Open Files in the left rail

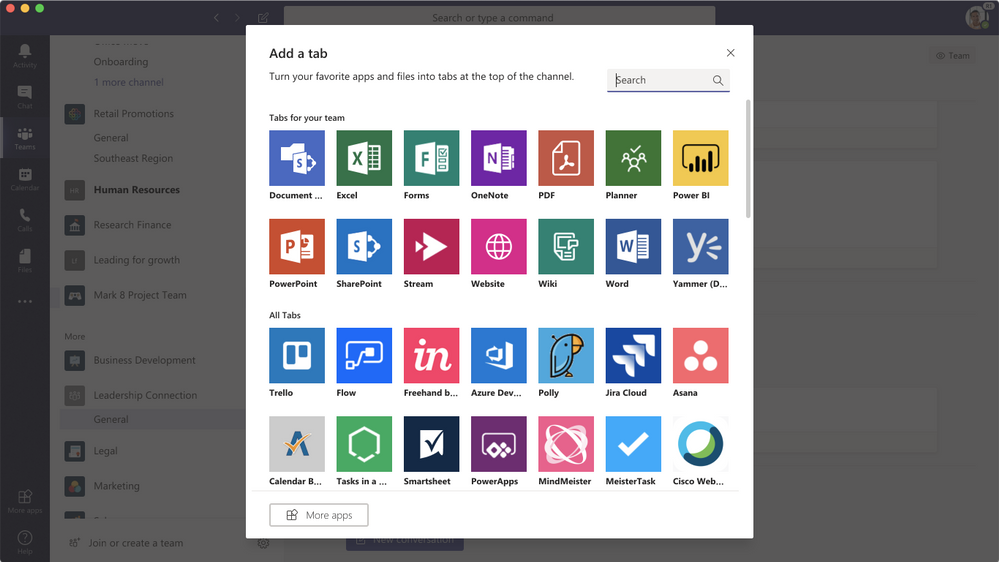(x=25, y=261)
